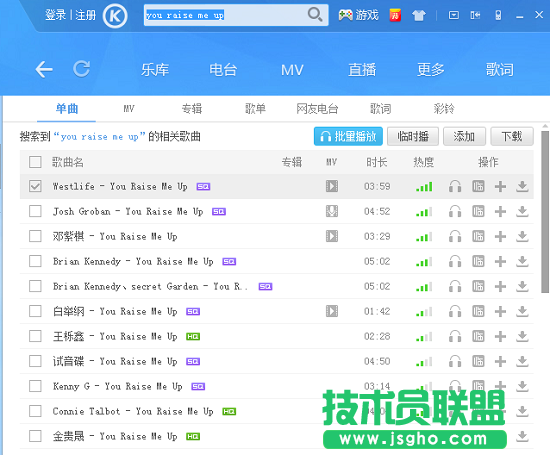
Task: Check the Connie Talbot song checkbox
Action: [35, 411]
